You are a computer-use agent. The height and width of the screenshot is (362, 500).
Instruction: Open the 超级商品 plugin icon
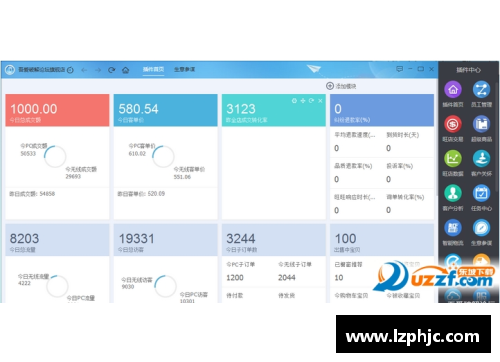[481, 124]
